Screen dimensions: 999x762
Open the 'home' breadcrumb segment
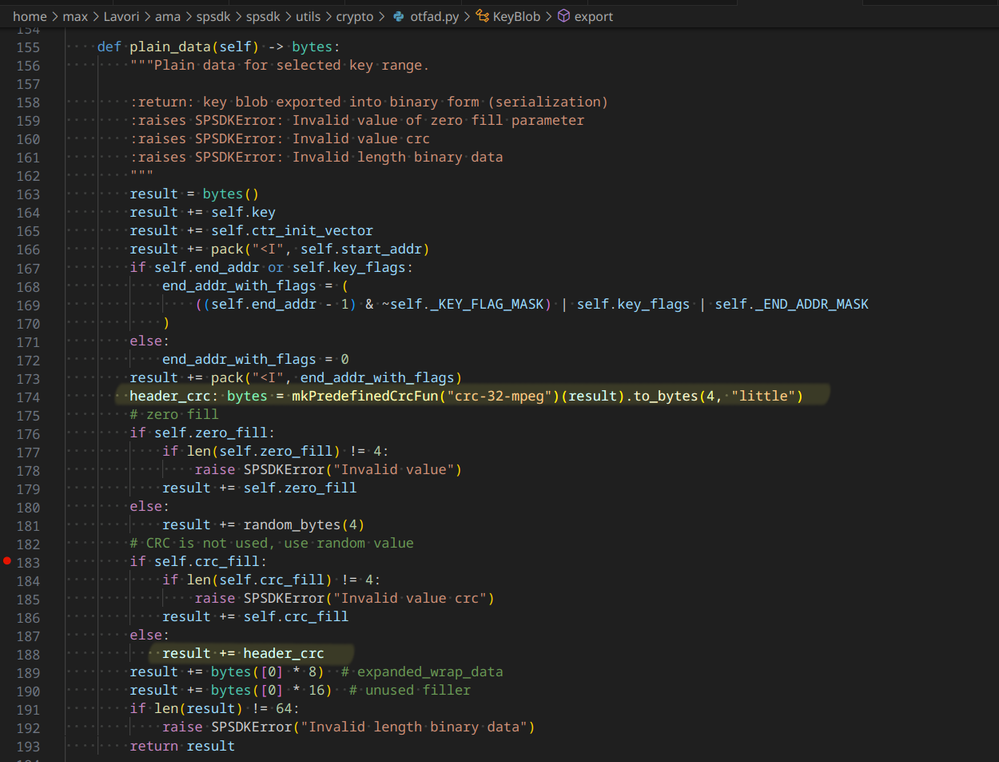(x=30, y=17)
